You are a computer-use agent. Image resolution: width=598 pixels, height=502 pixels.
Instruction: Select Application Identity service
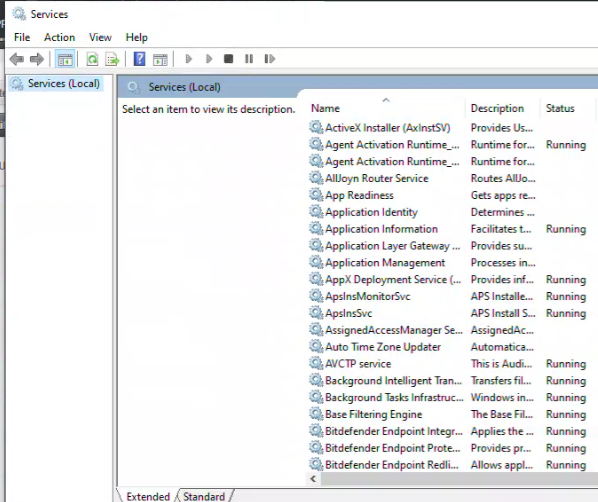tap(371, 212)
